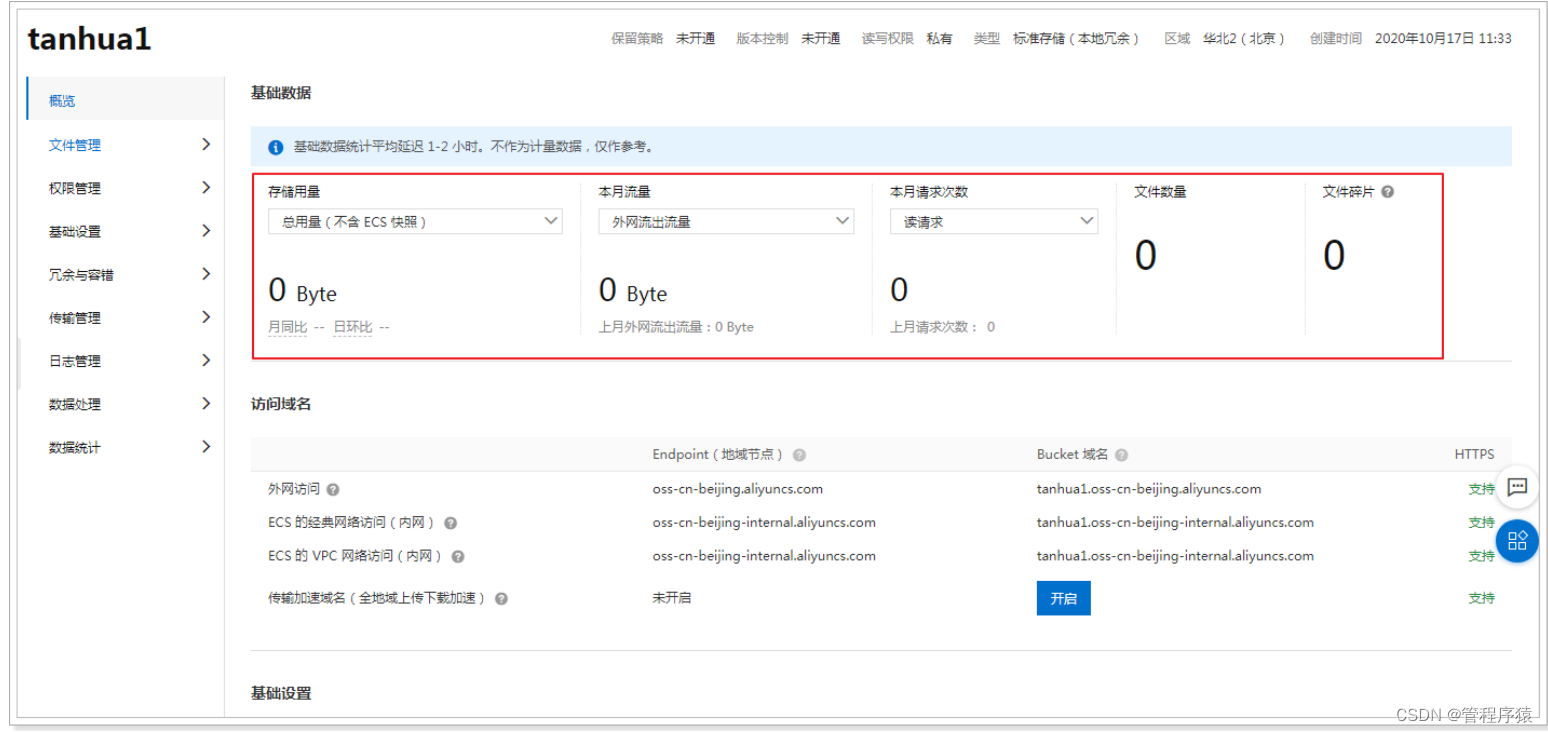1548x733 pixels.
Task: Click 私有 read-write permission value
Action: click(939, 38)
